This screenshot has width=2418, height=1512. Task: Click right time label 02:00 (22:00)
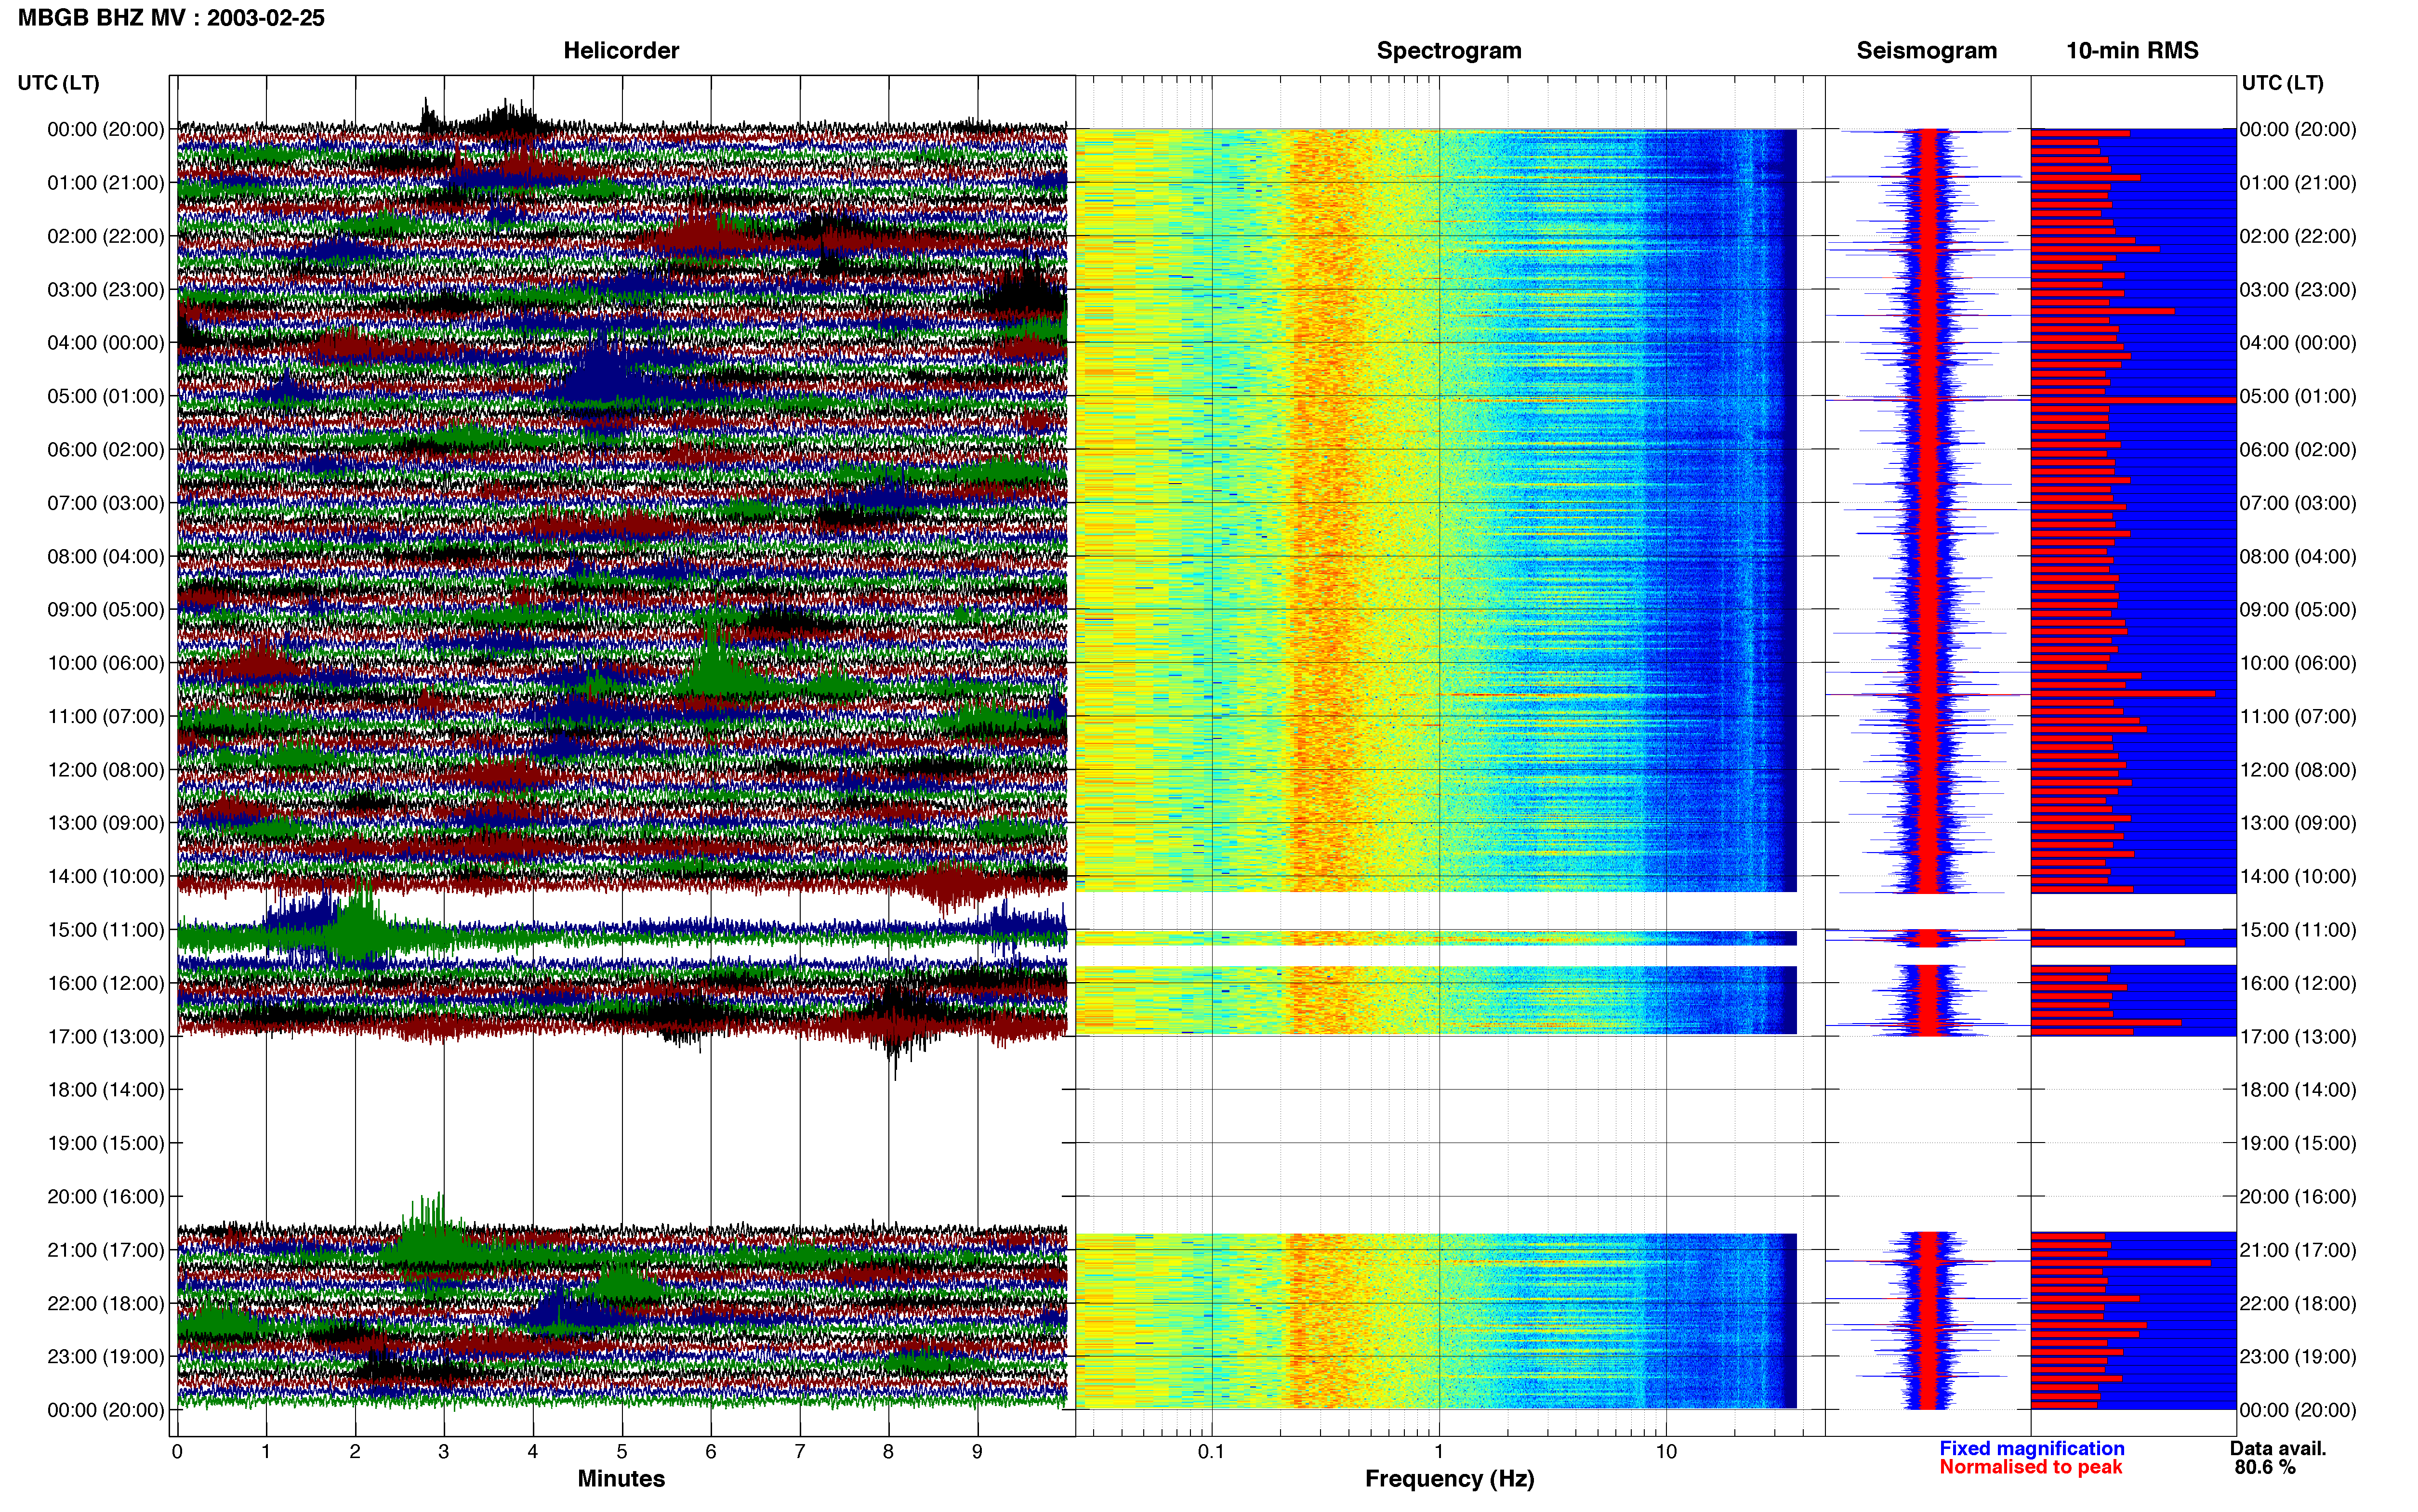click(x=2298, y=236)
